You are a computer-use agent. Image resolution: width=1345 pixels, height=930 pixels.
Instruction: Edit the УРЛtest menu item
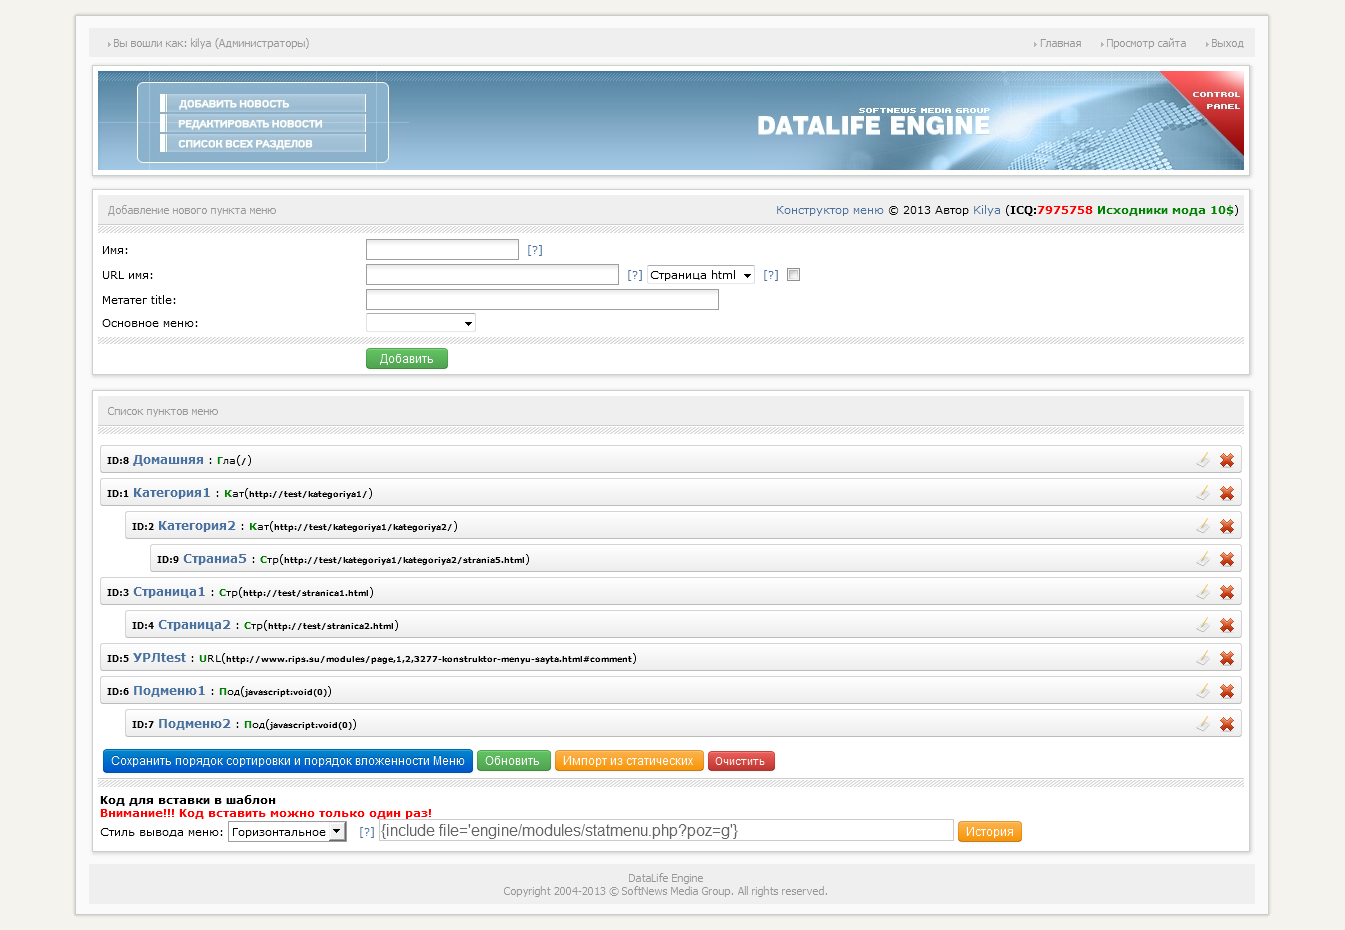(1203, 658)
